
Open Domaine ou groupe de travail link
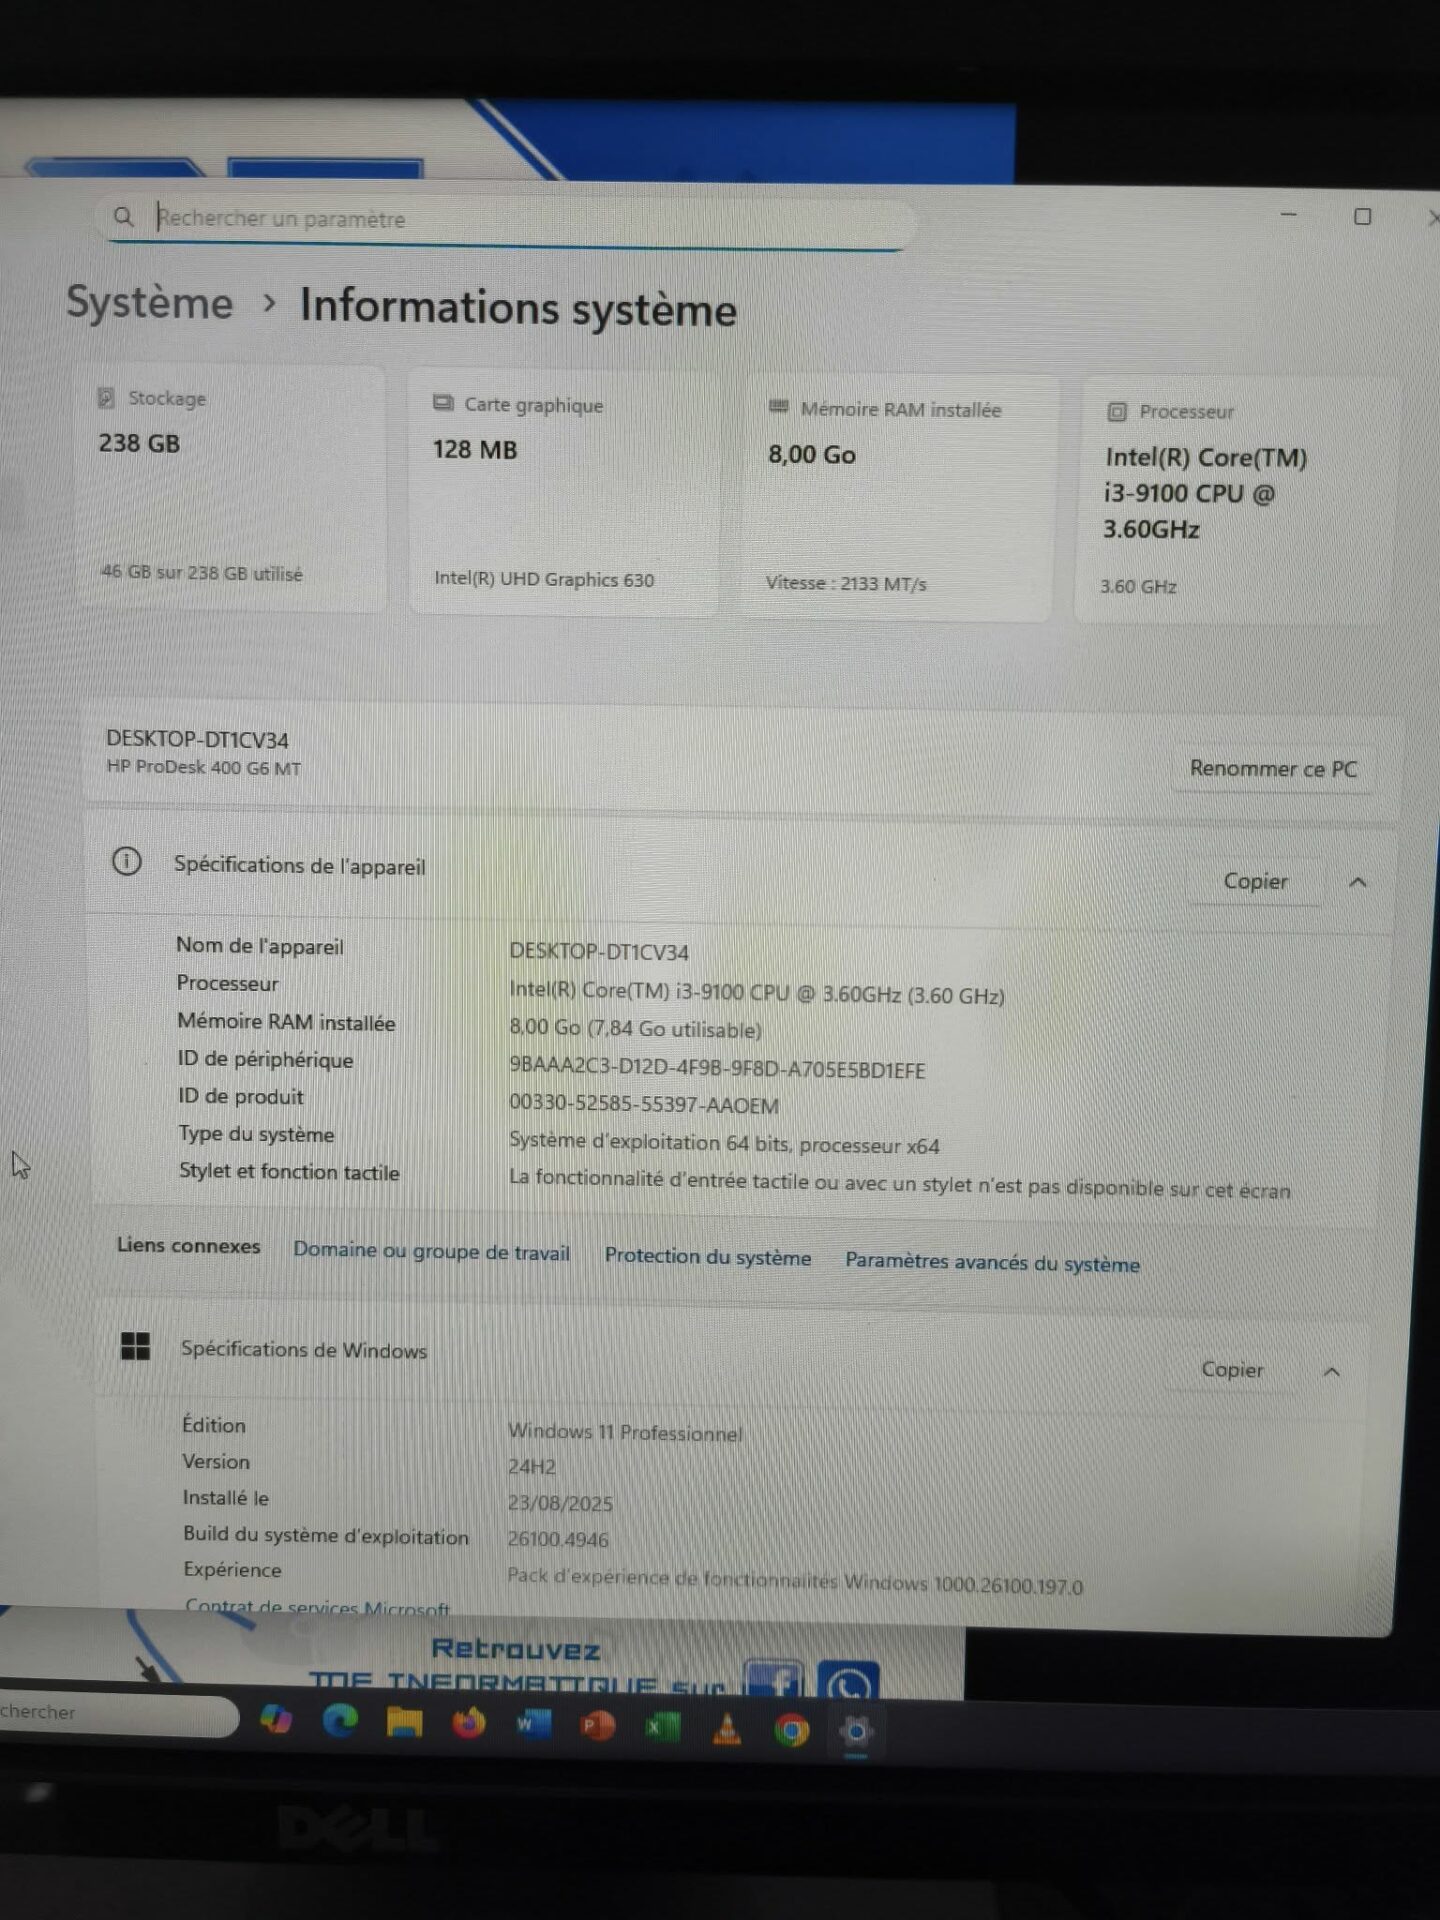pos(431,1251)
